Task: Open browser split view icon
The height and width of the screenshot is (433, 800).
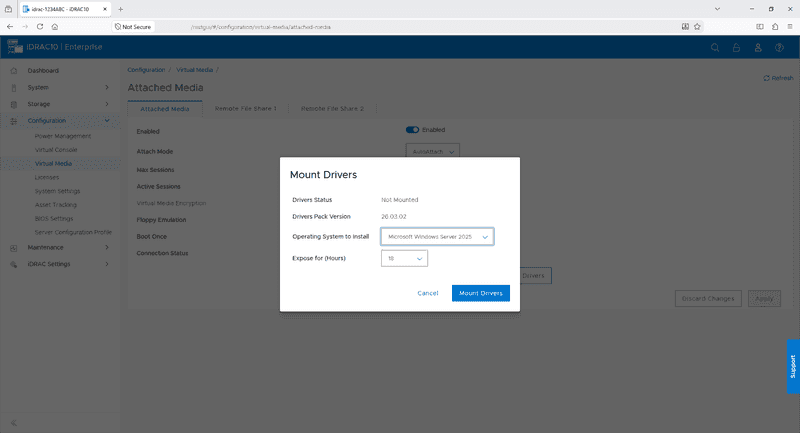Action: pyautogui.click(x=760, y=27)
